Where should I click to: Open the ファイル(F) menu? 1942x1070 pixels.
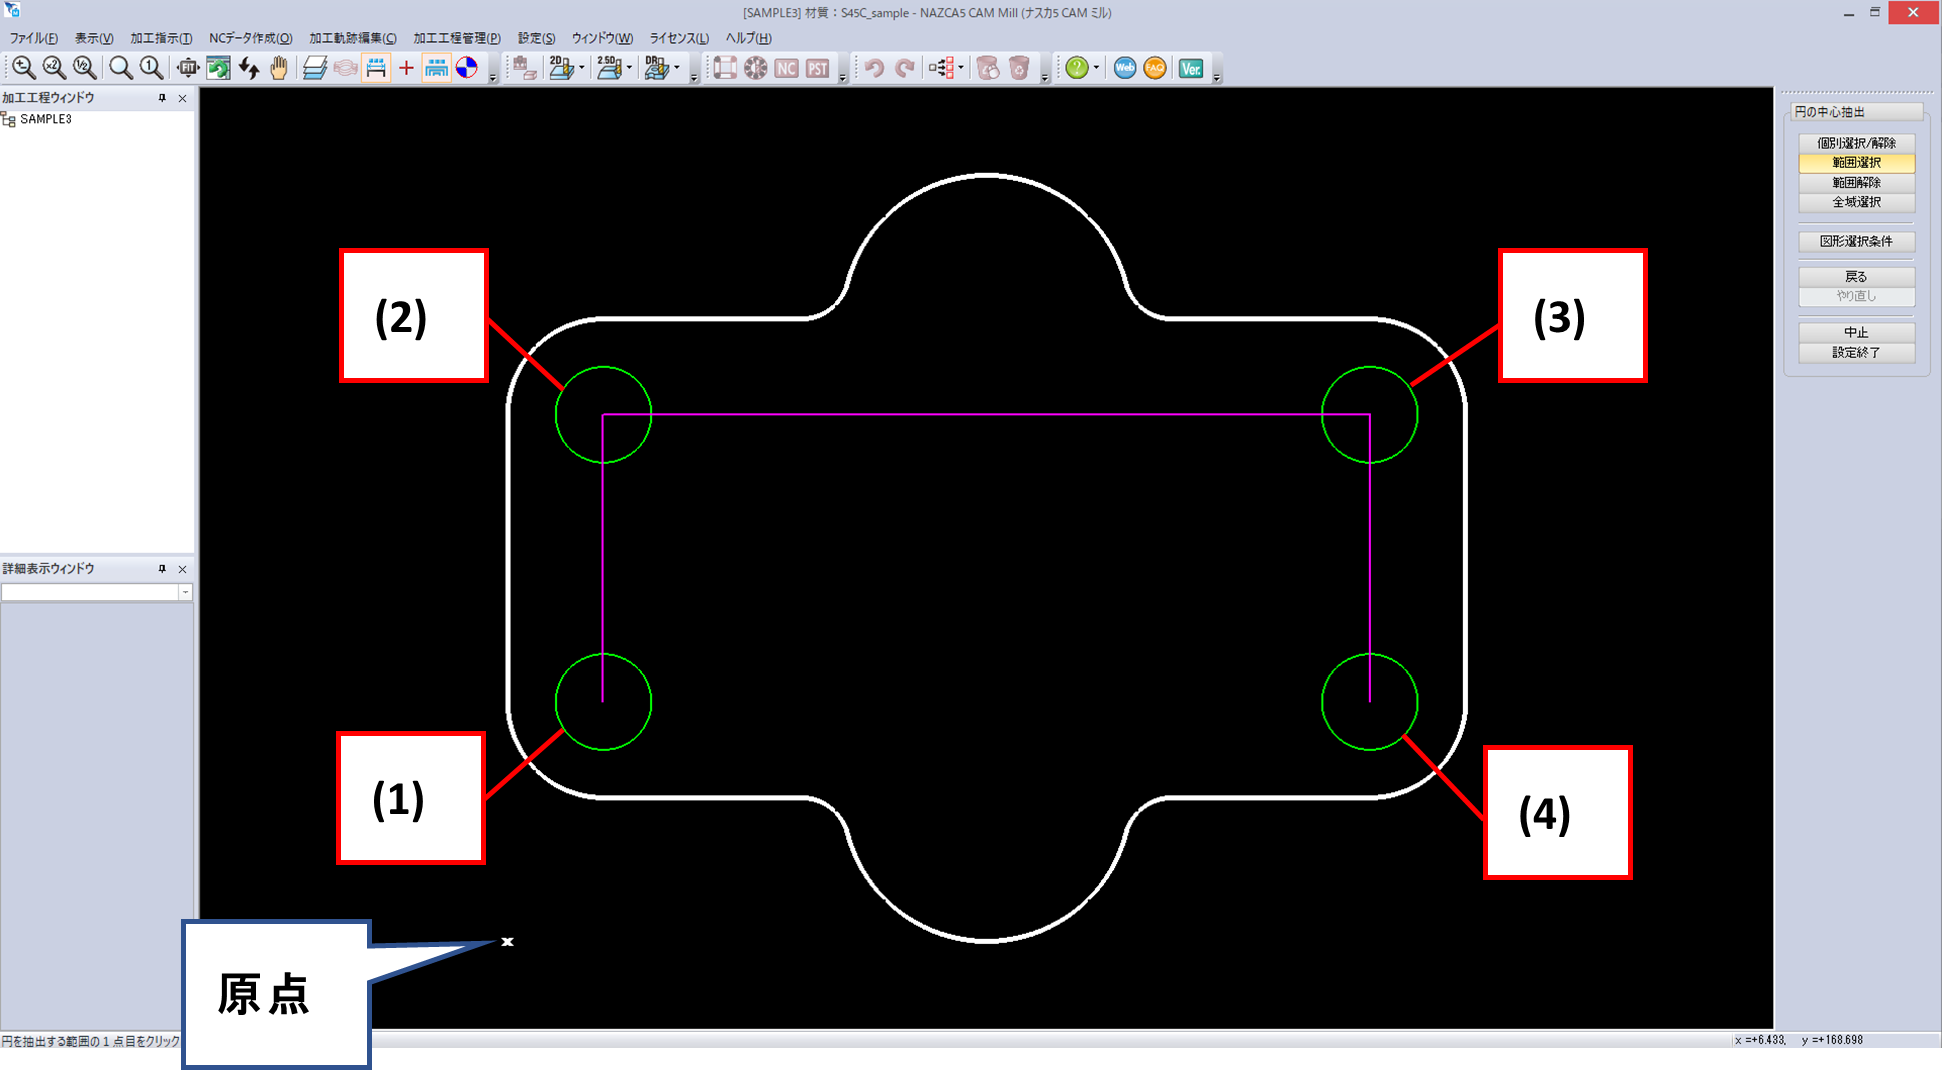(32, 38)
